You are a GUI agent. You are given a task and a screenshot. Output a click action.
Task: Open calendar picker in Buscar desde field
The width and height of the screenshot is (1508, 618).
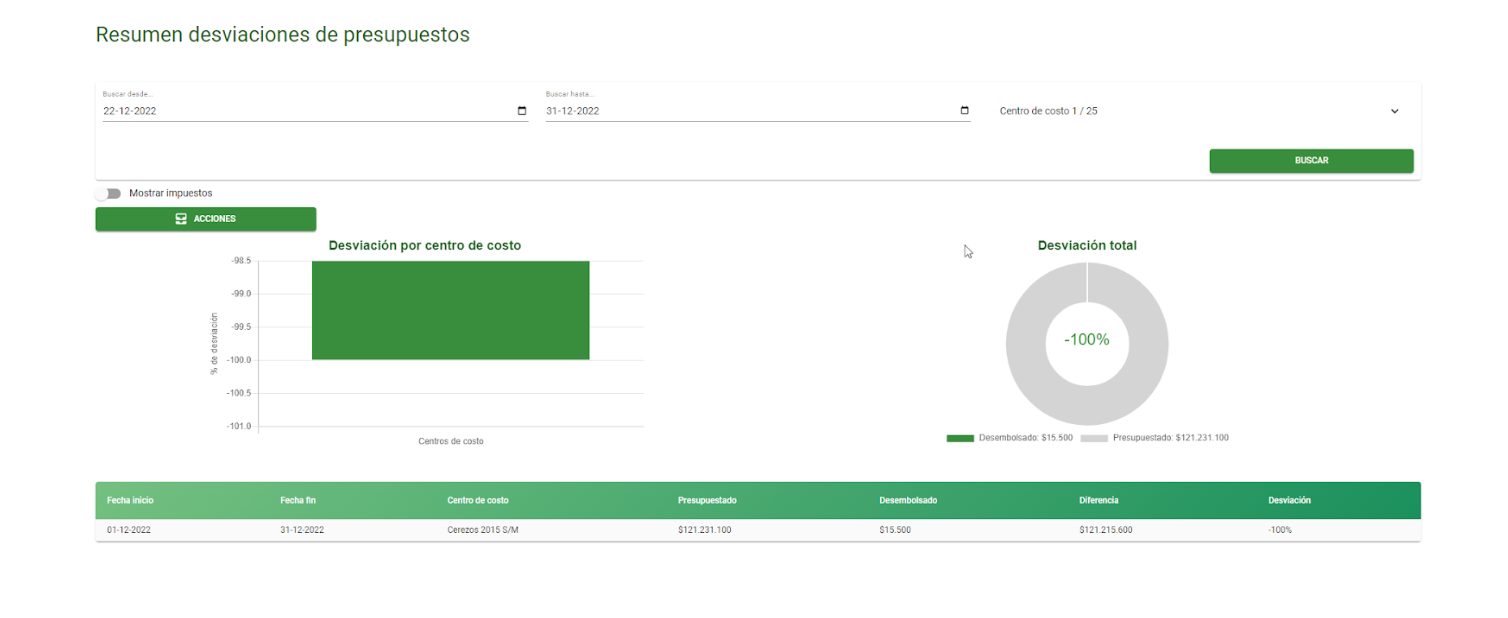522,111
